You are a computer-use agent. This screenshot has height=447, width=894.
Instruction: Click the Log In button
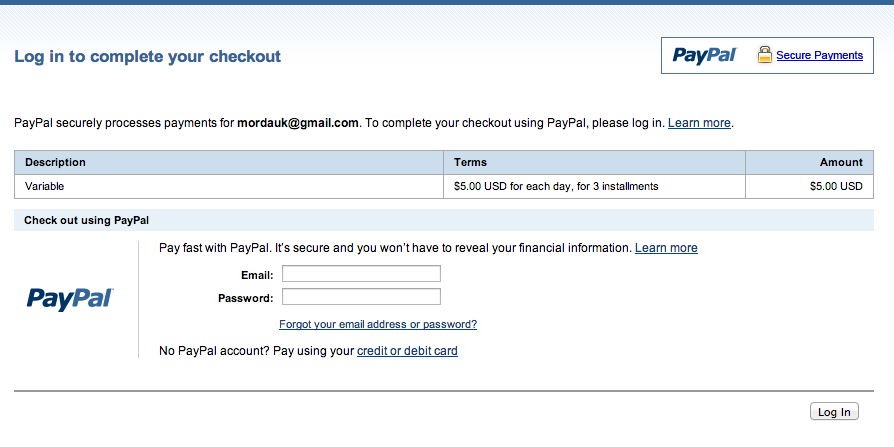click(834, 412)
